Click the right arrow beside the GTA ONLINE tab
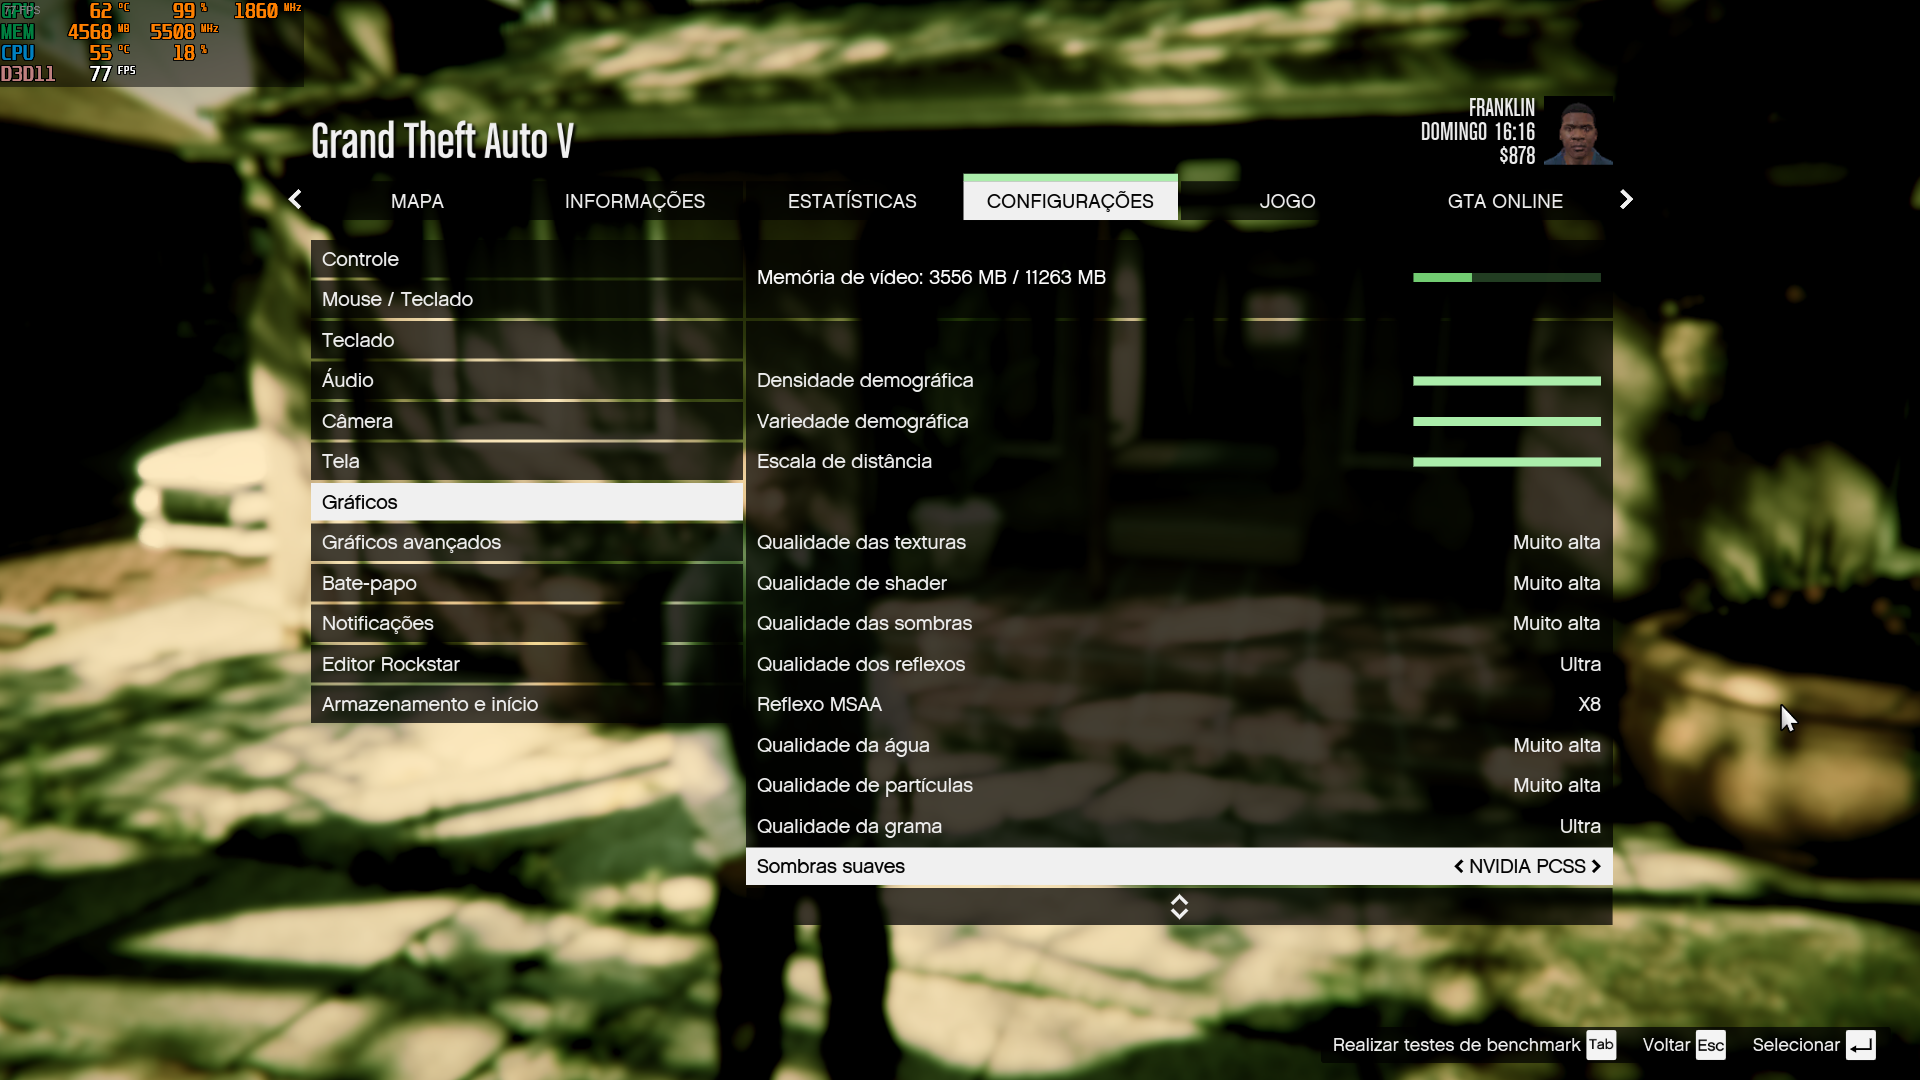The height and width of the screenshot is (1080, 1920). pos(1626,199)
